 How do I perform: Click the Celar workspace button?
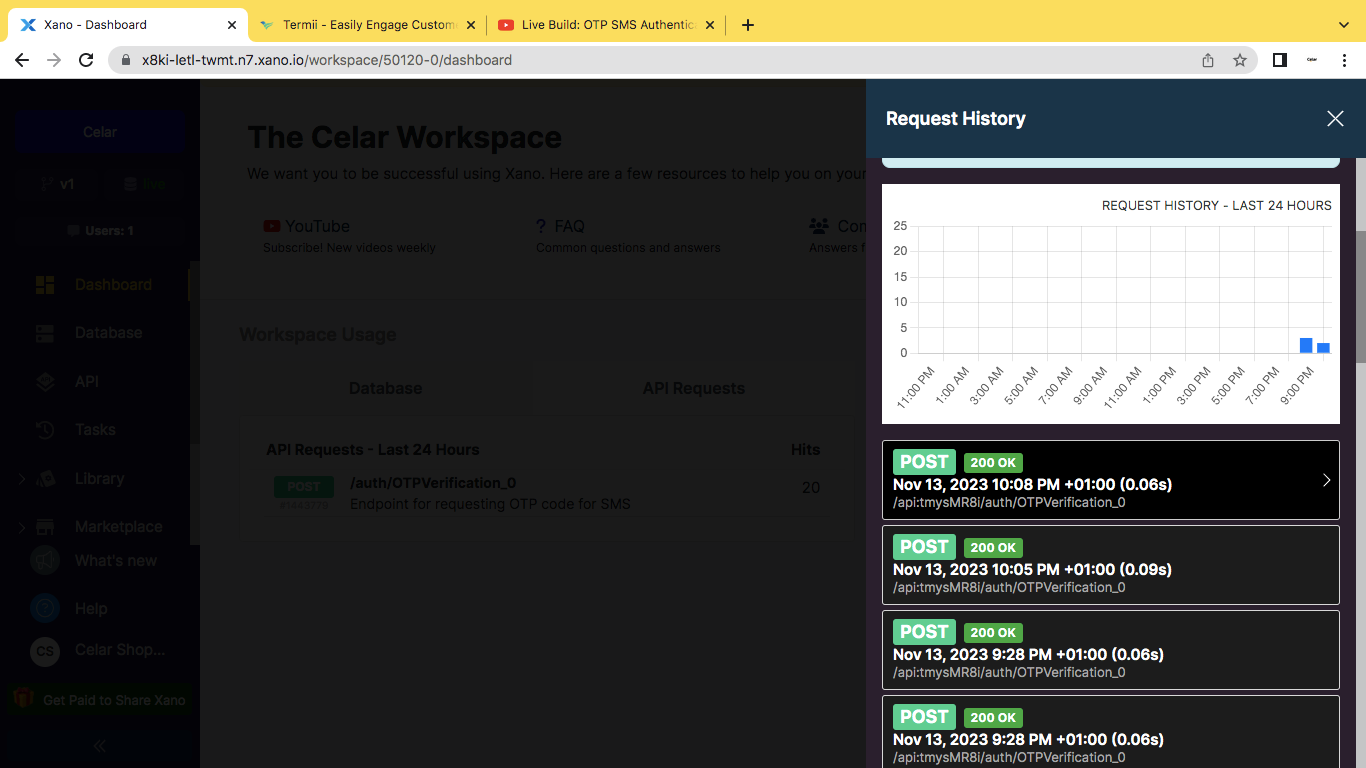(x=100, y=132)
